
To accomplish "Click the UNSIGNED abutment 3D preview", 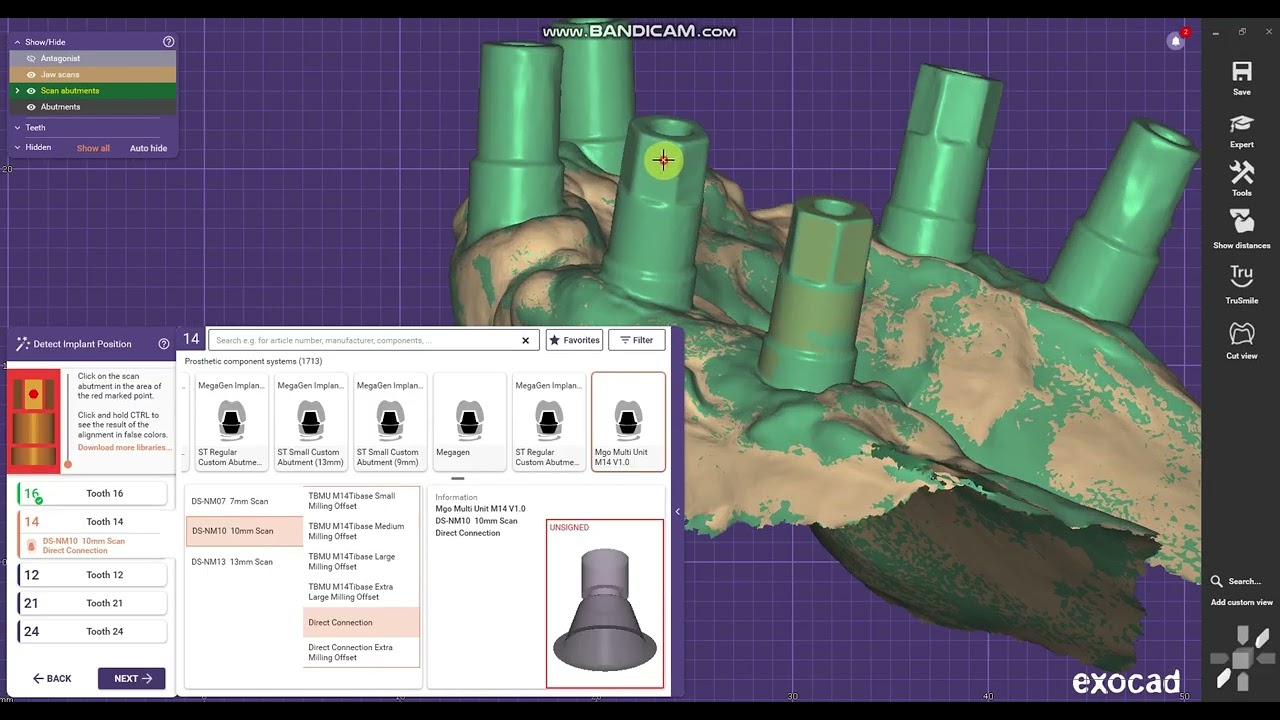I will point(605,604).
